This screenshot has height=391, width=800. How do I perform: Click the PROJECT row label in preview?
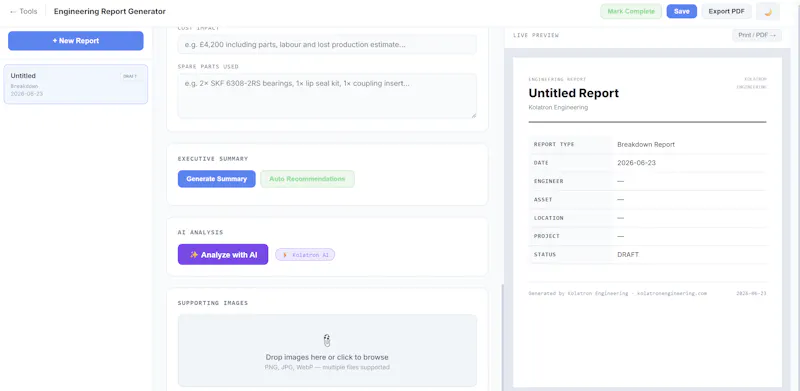coord(546,236)
